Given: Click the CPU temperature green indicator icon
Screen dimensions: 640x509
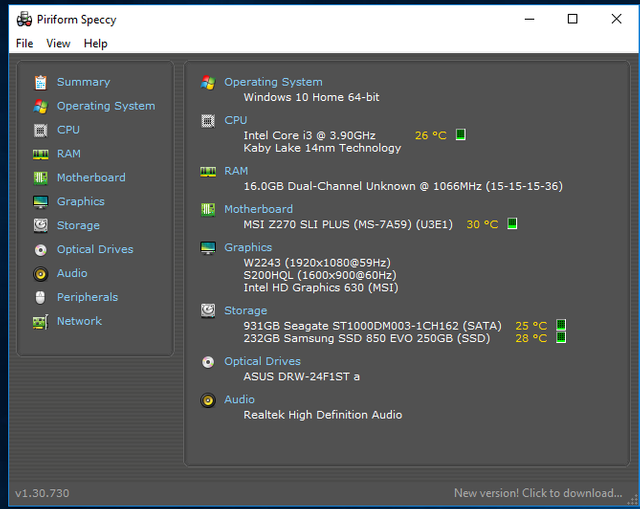Looking at the screenshot, I should 460,134.
